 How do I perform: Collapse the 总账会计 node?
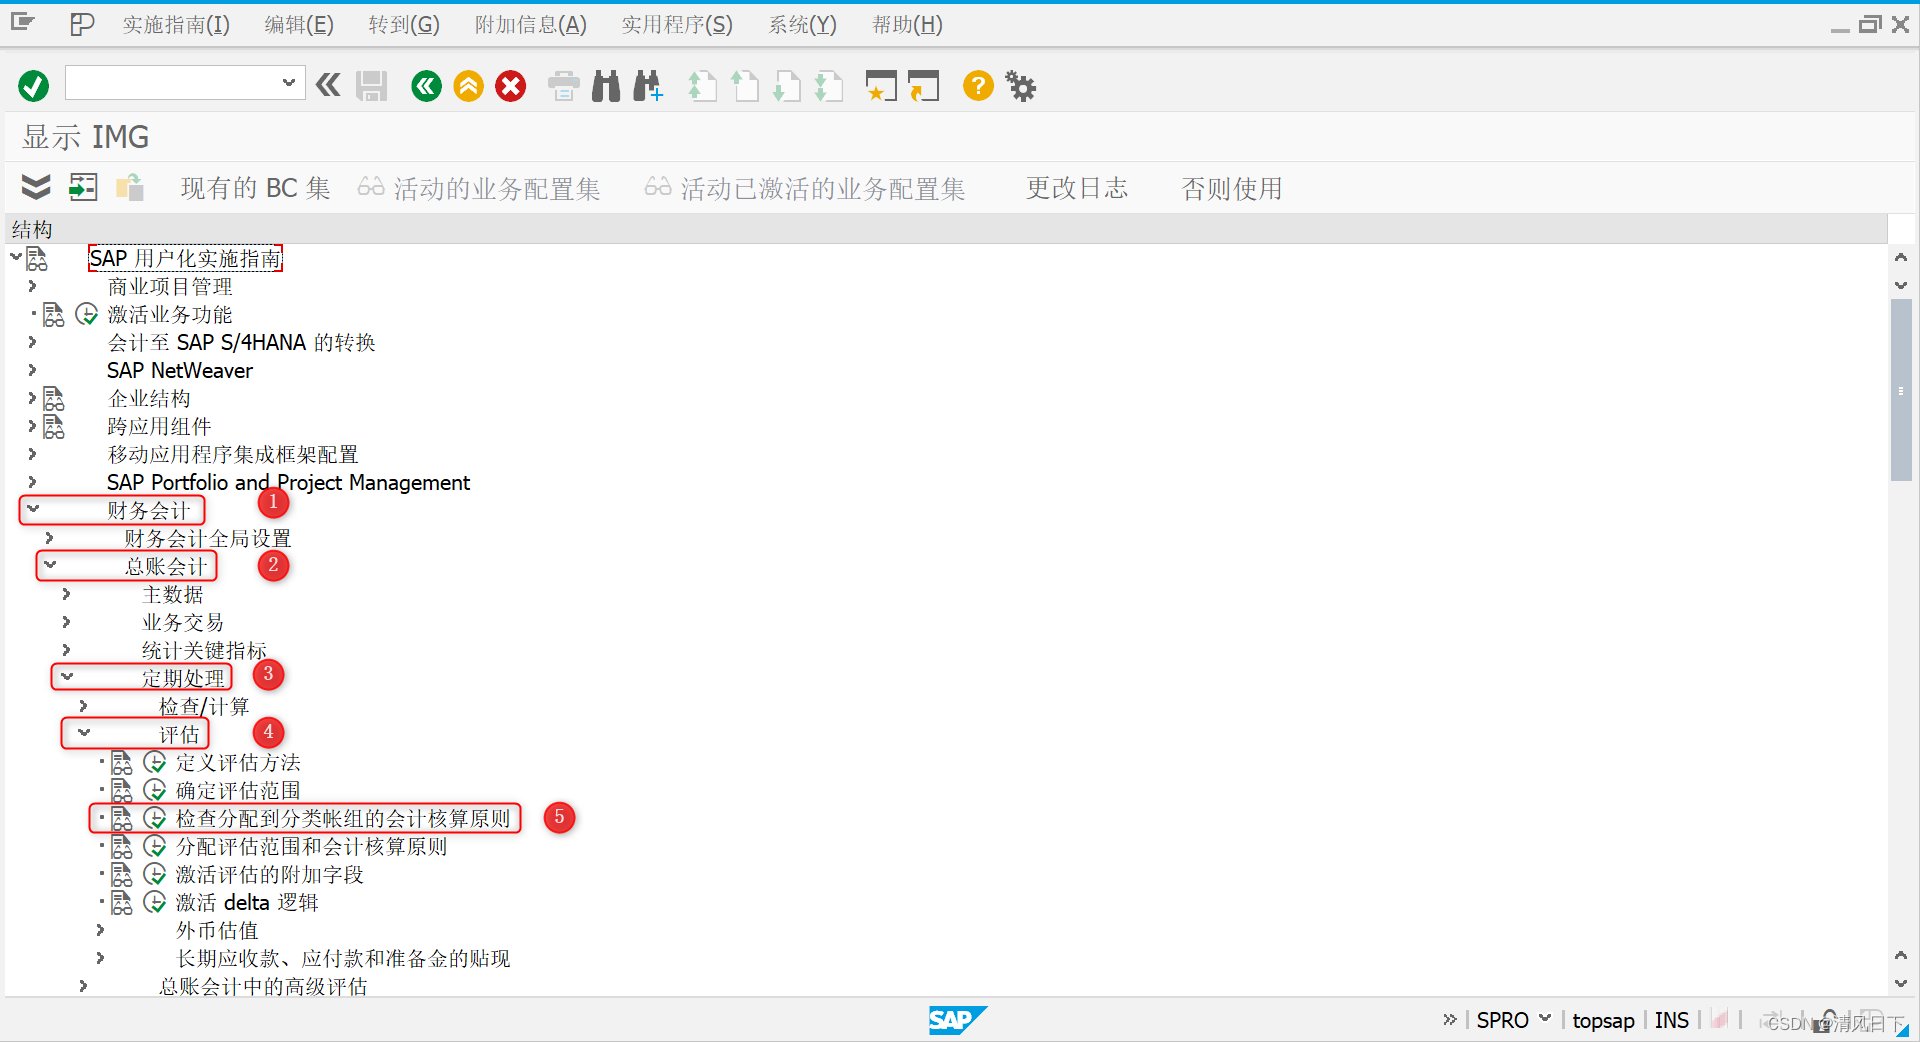(x=50, y=565)
